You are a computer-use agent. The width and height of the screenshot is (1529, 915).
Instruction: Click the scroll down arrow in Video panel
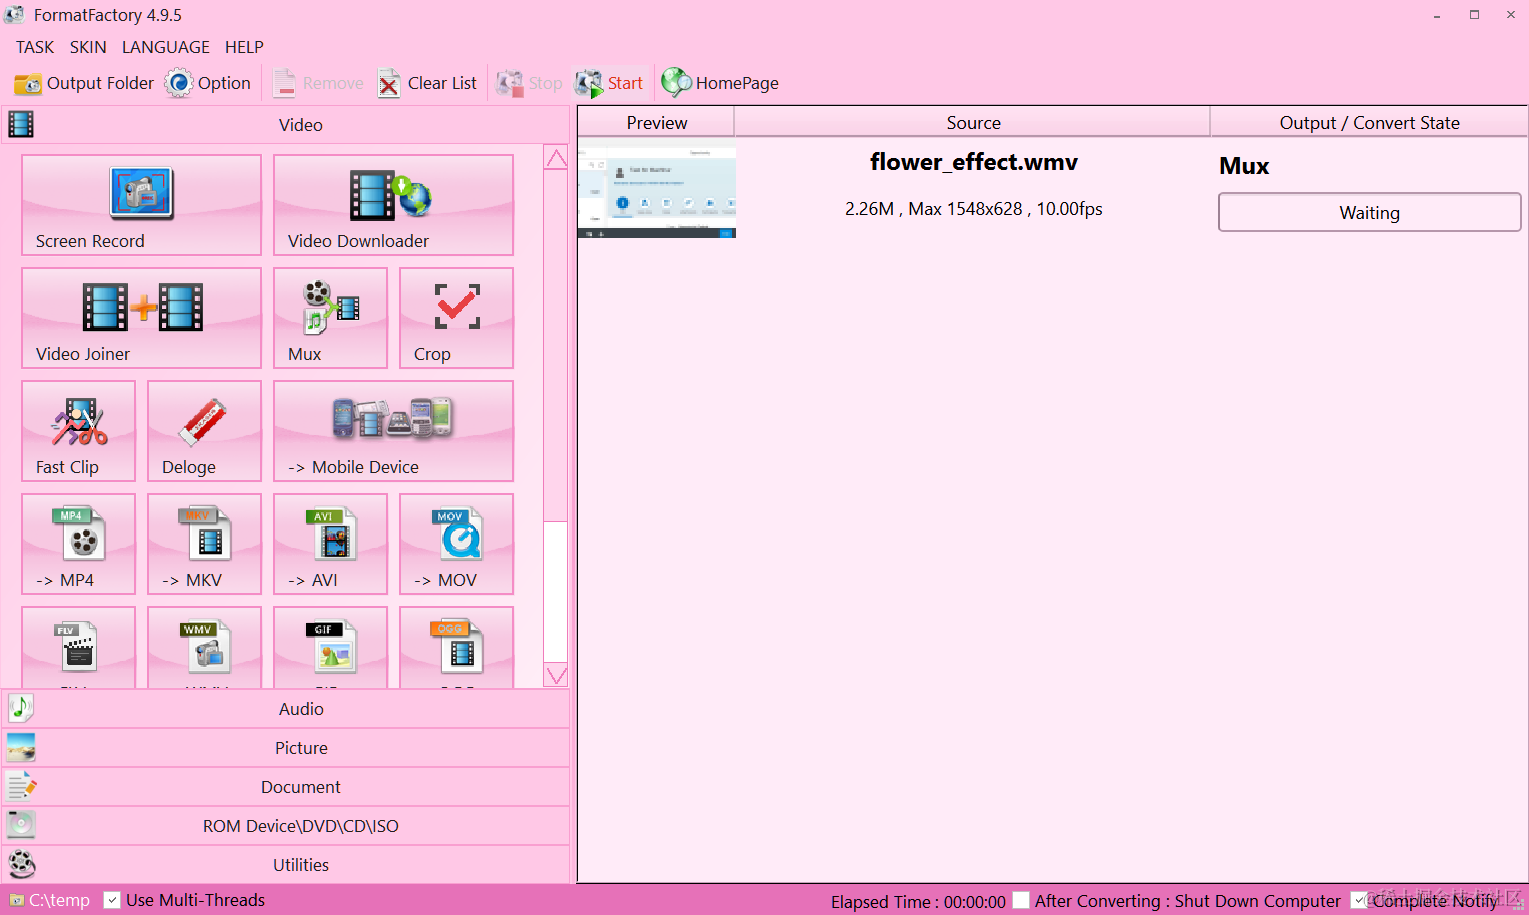click(x=556, y=675)
